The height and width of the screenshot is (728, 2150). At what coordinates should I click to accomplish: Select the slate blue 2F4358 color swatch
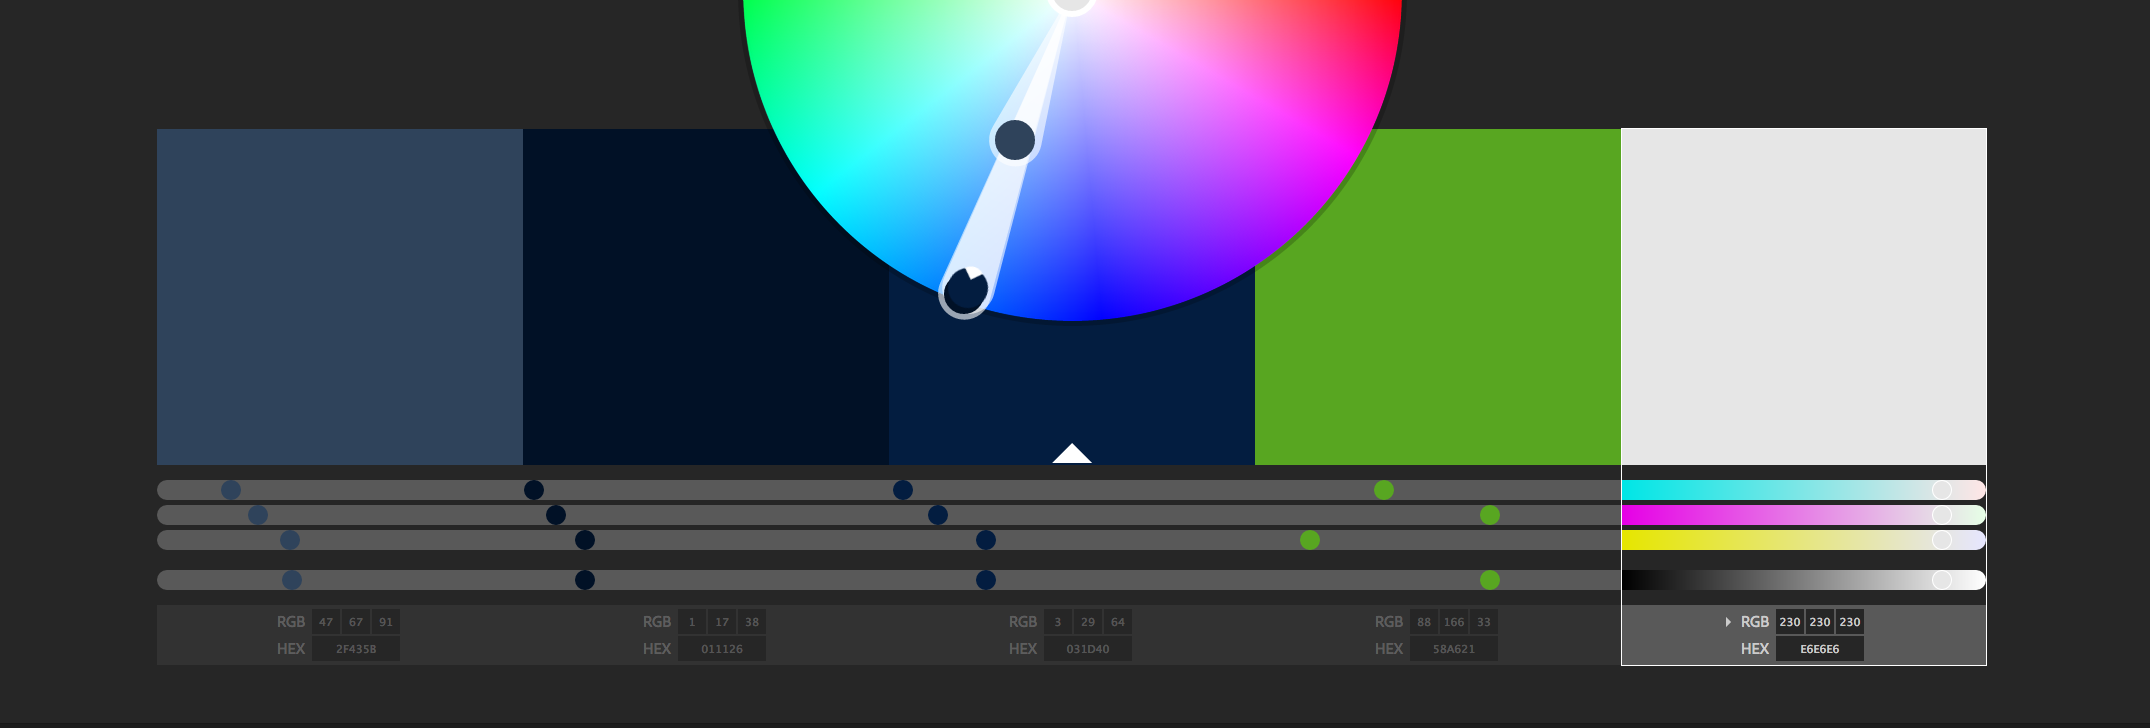(340, 297)
